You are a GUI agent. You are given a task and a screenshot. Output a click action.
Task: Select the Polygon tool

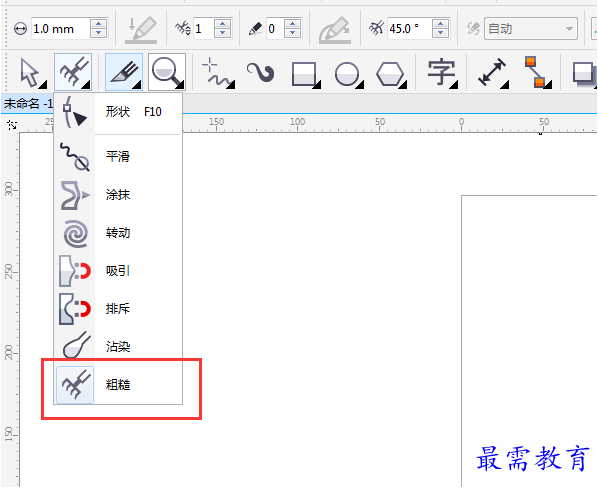click(390, 74)
